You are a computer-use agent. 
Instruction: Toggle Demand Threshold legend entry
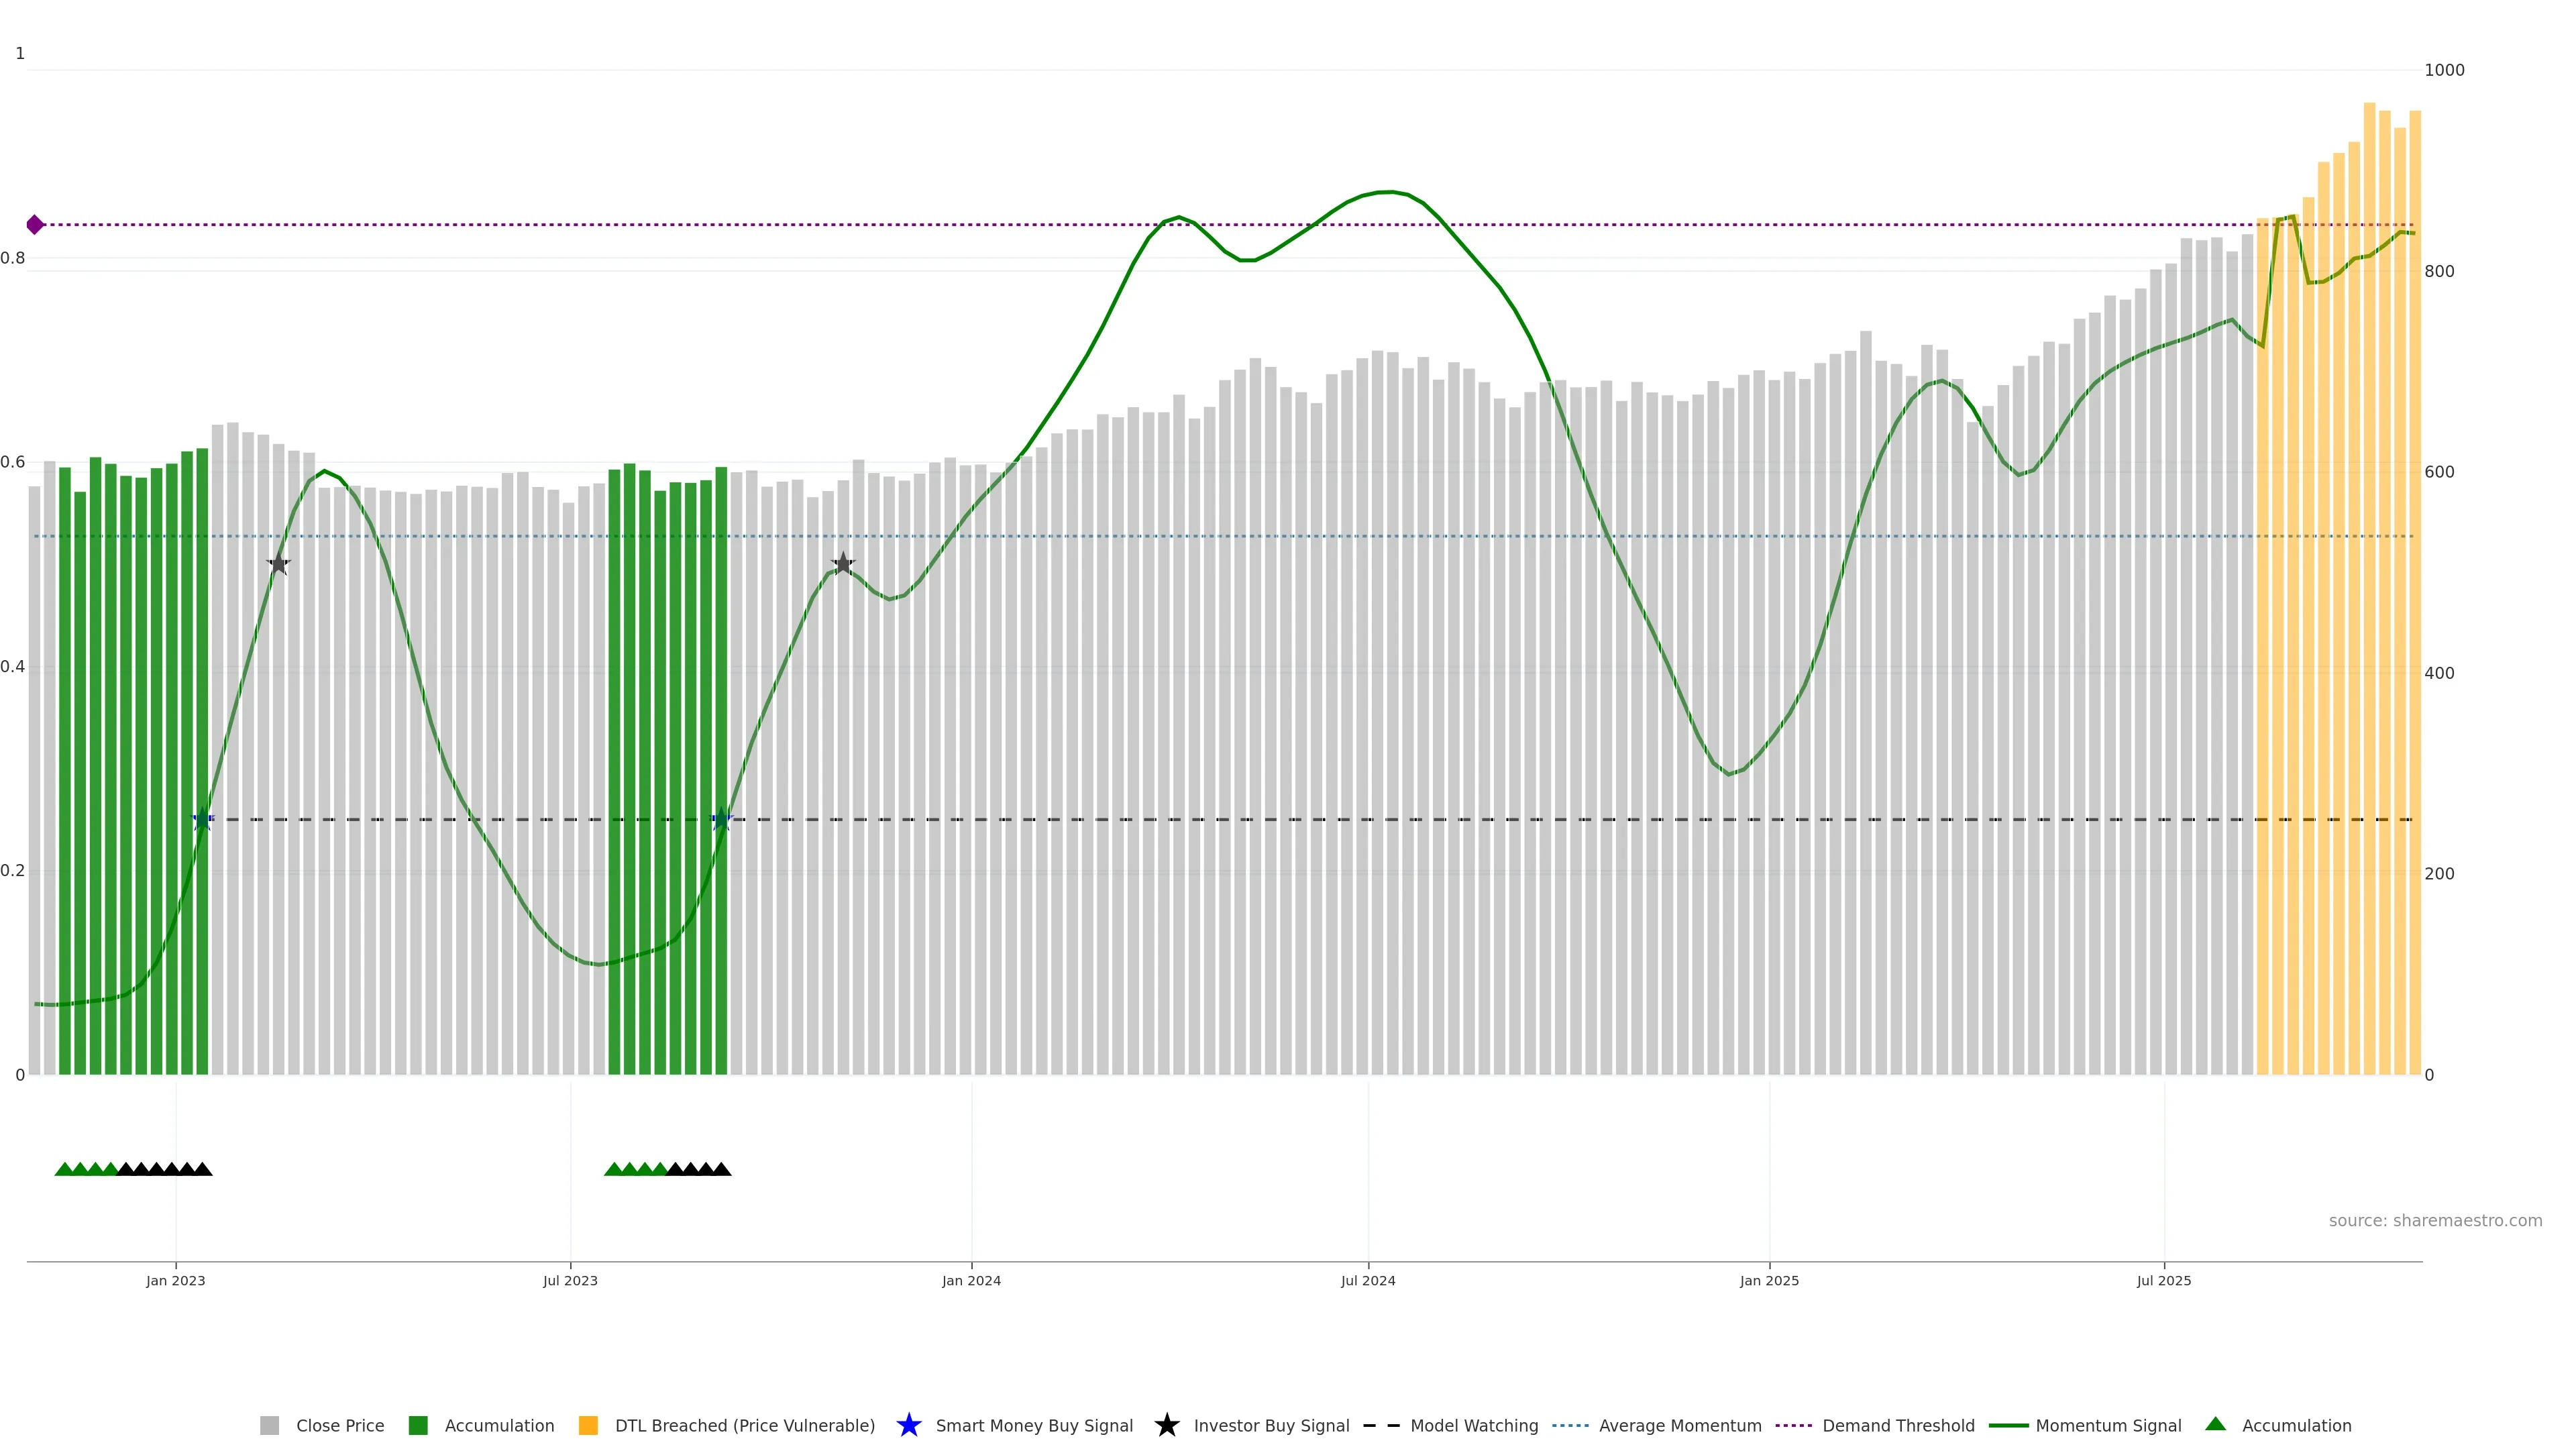pos(1897,1426)
